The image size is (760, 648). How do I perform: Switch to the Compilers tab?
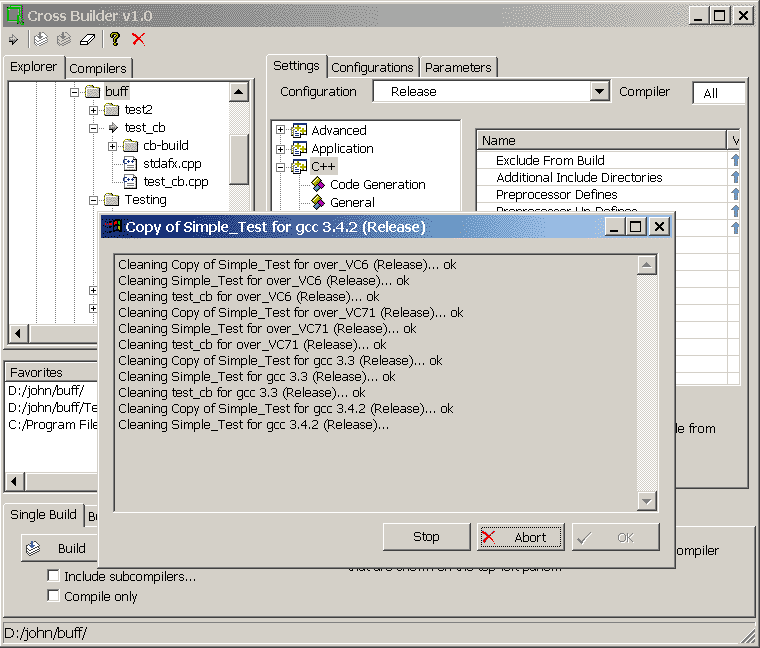coord(98,68)
